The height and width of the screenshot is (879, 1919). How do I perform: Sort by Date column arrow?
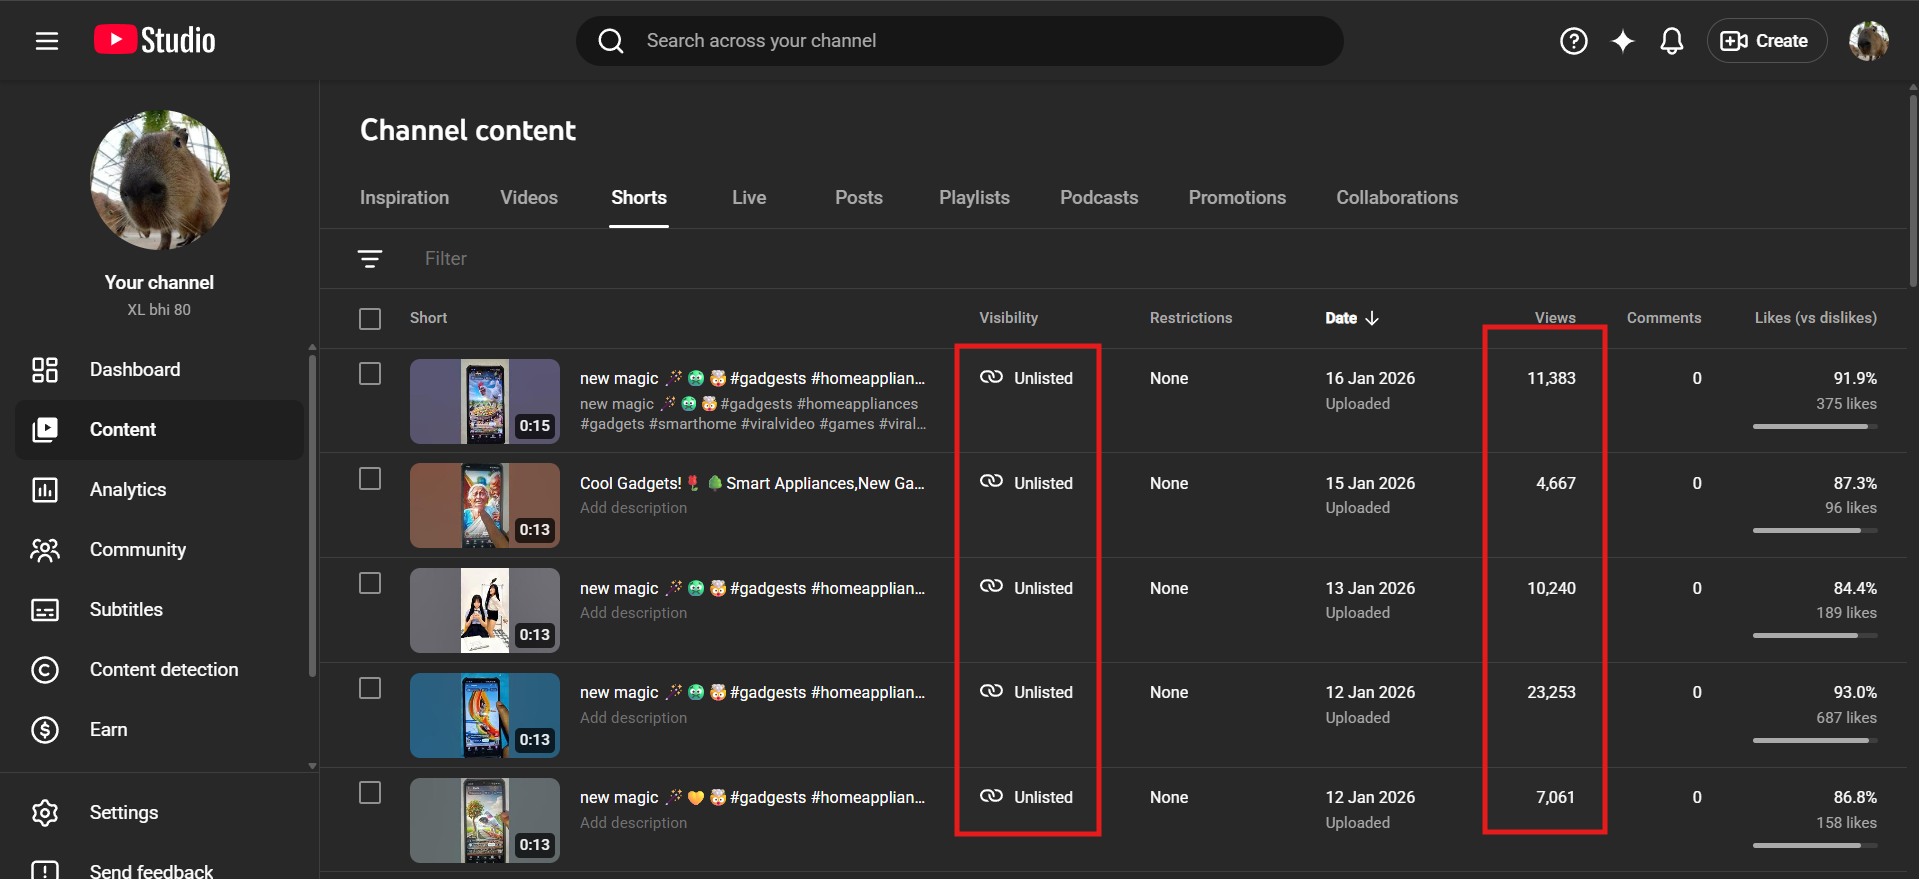[x=1371, y=318]
